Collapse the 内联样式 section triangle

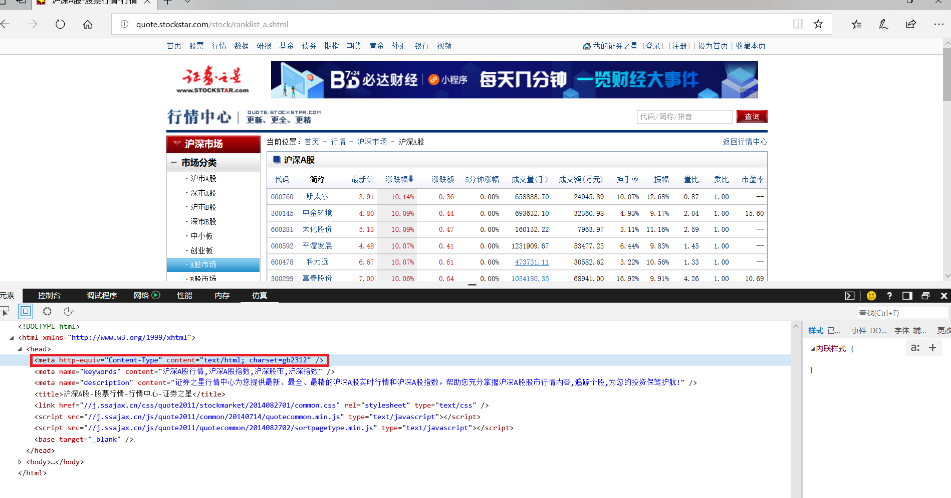tap(812, 349)
